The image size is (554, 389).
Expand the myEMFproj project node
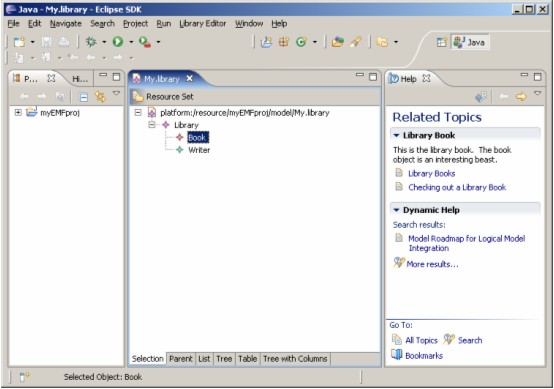coord(18,112)
